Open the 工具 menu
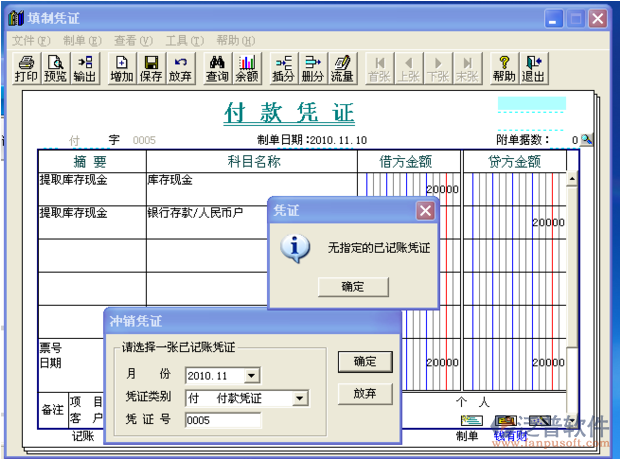This screenshot has width=620, height=459. [x=183, y=41]
